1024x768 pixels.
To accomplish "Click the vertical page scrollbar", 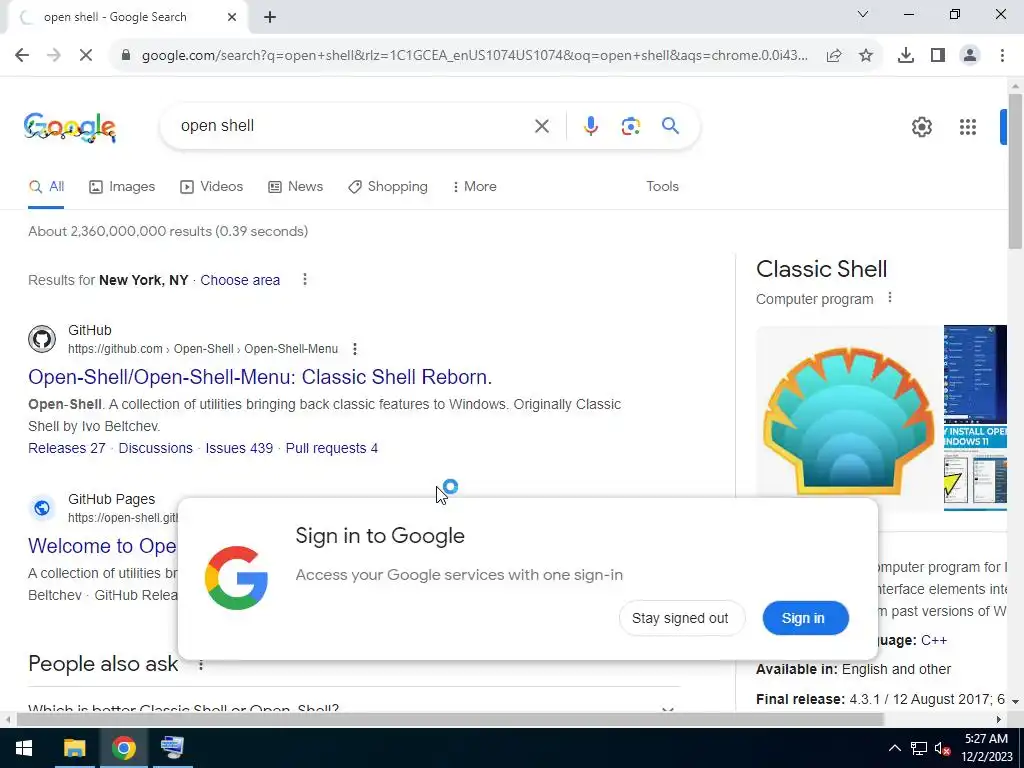I will click(x=1015, y=171).
